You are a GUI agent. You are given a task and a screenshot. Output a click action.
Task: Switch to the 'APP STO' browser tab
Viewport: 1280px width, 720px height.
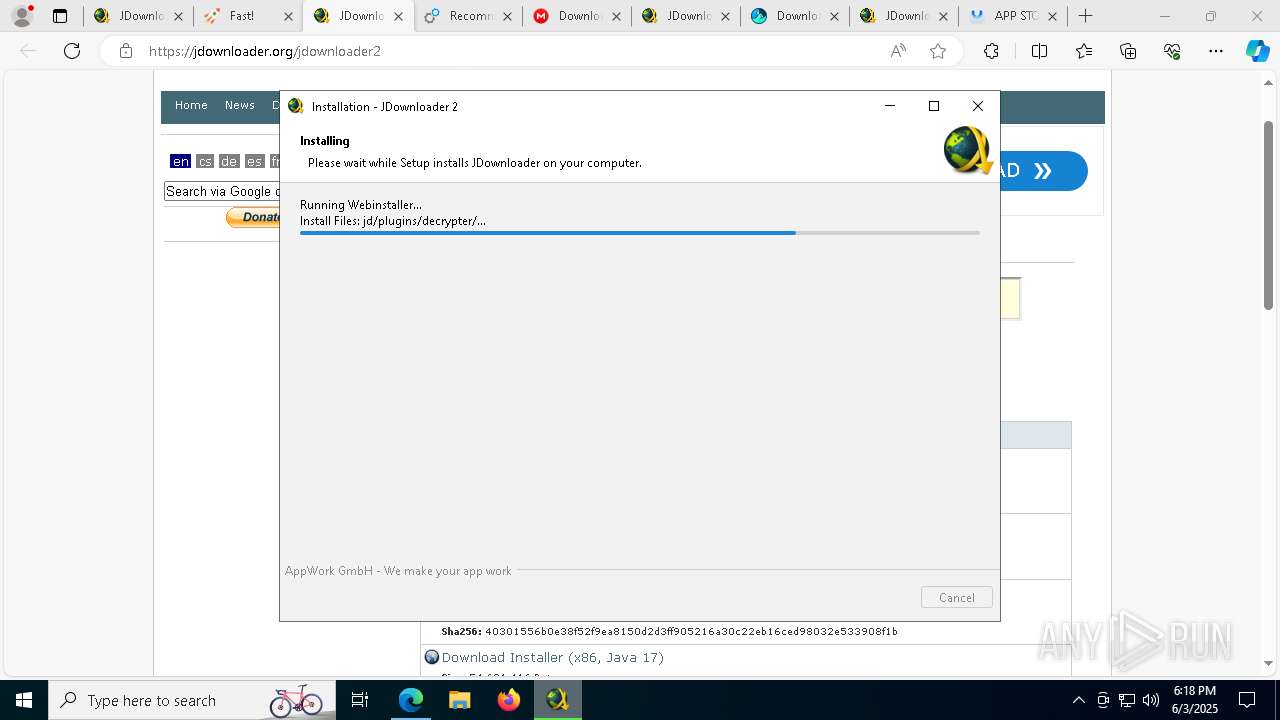tap(1013, 16)
